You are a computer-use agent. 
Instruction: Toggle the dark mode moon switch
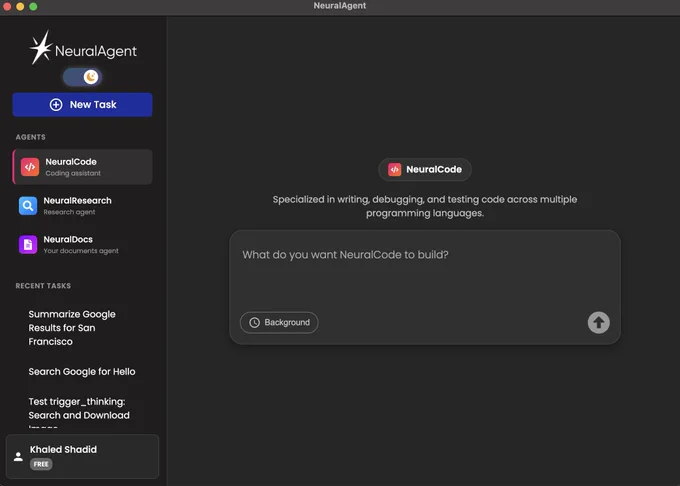pyautogui.click(x=82, y=77)
